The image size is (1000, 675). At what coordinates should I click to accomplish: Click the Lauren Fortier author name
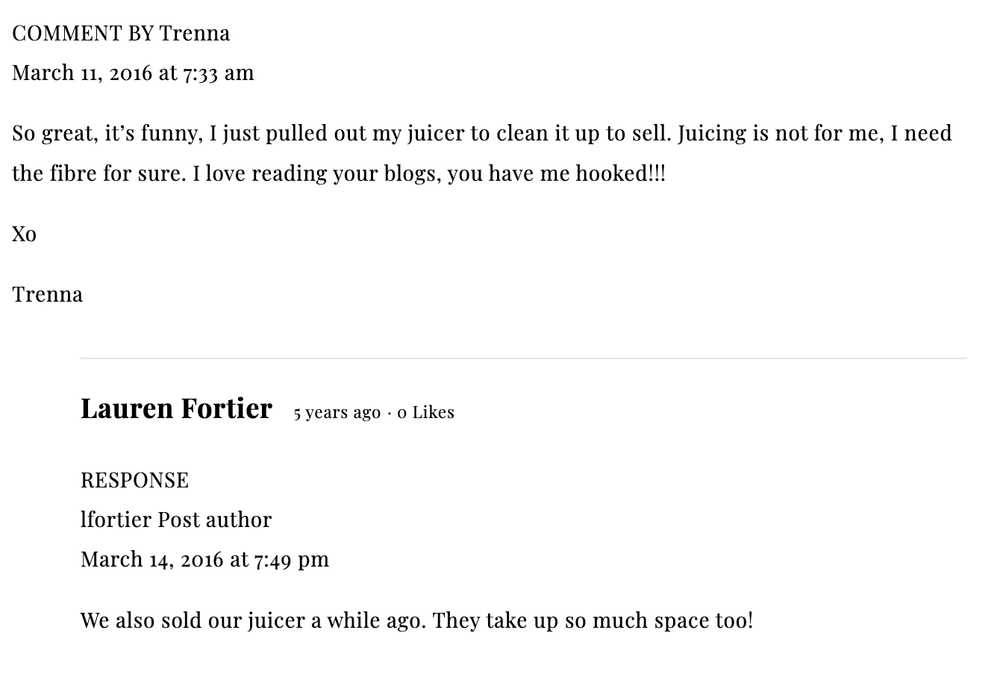(x=176, y=409)
